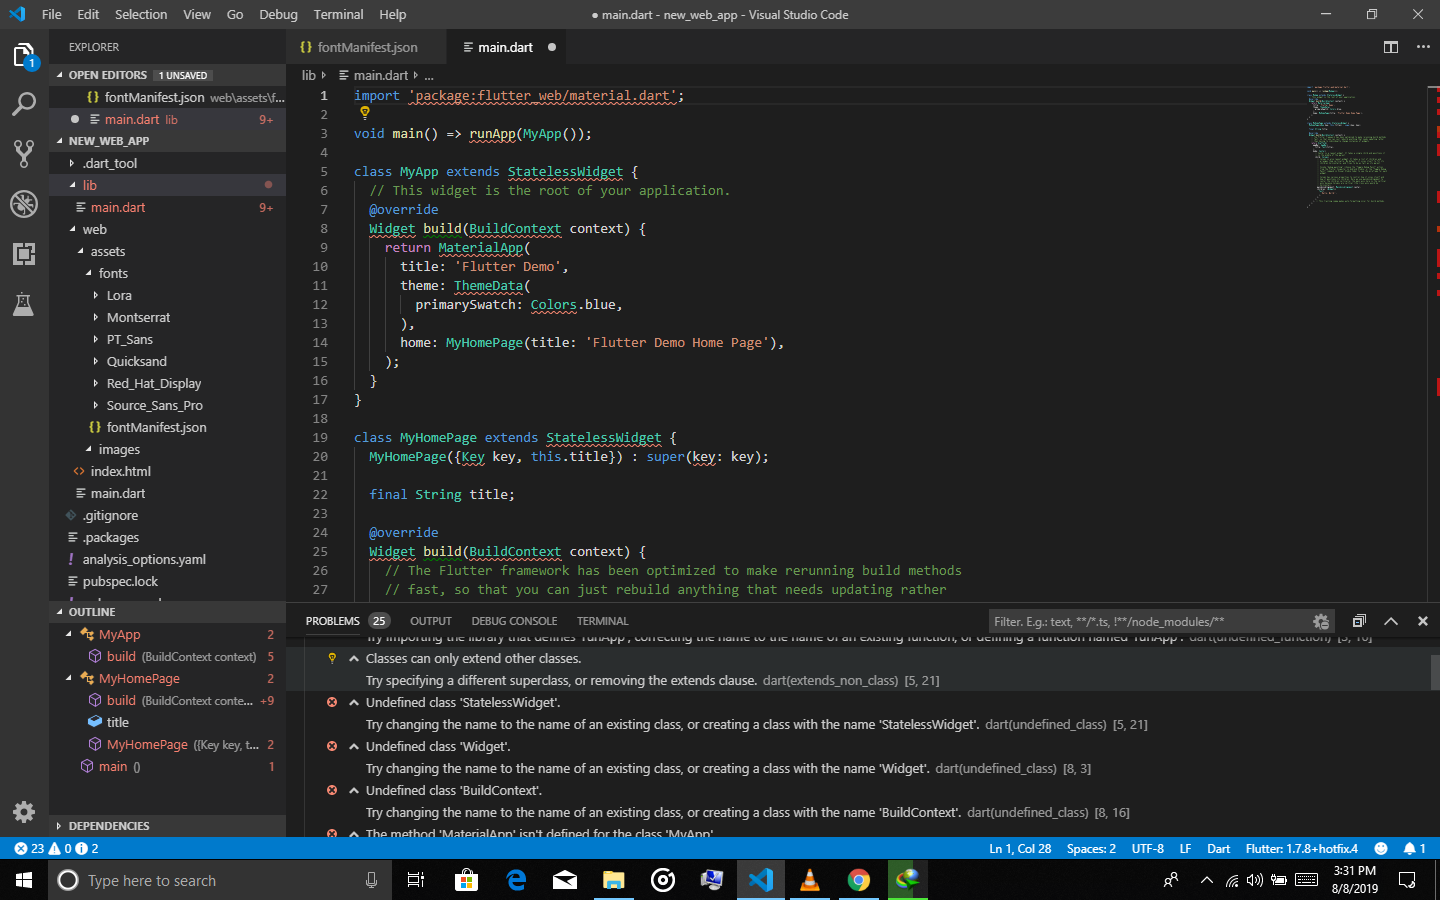Collapse MyApp in the outline

[x=69, y=634]
